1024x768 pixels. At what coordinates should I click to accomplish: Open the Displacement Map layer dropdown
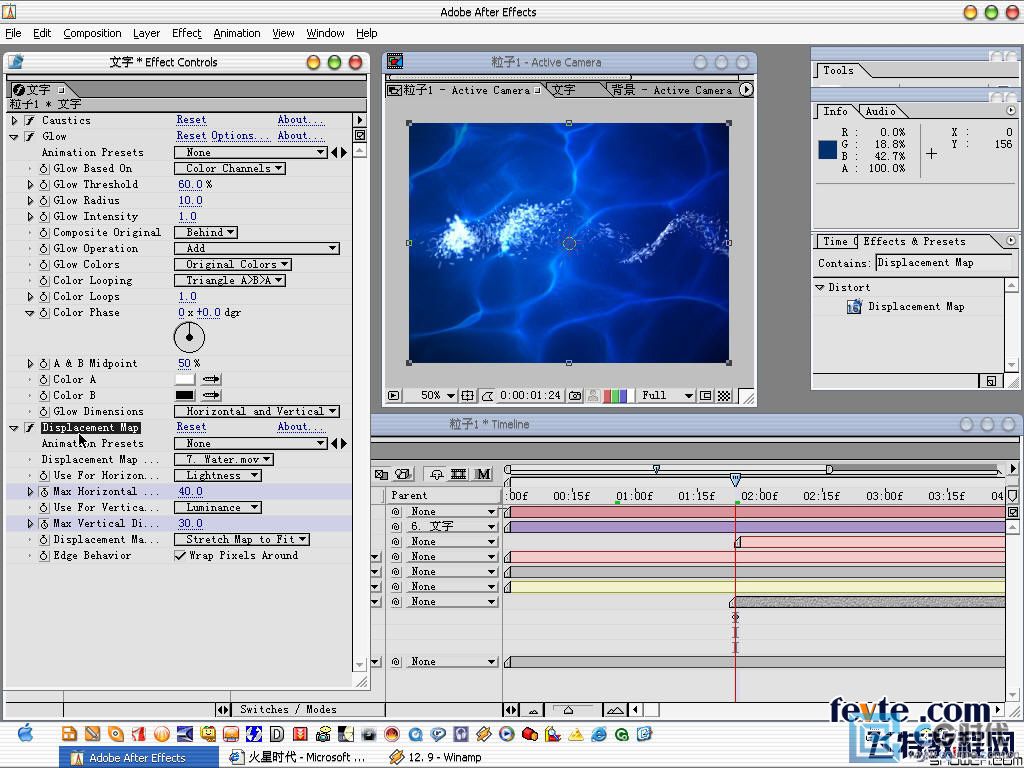223,460
